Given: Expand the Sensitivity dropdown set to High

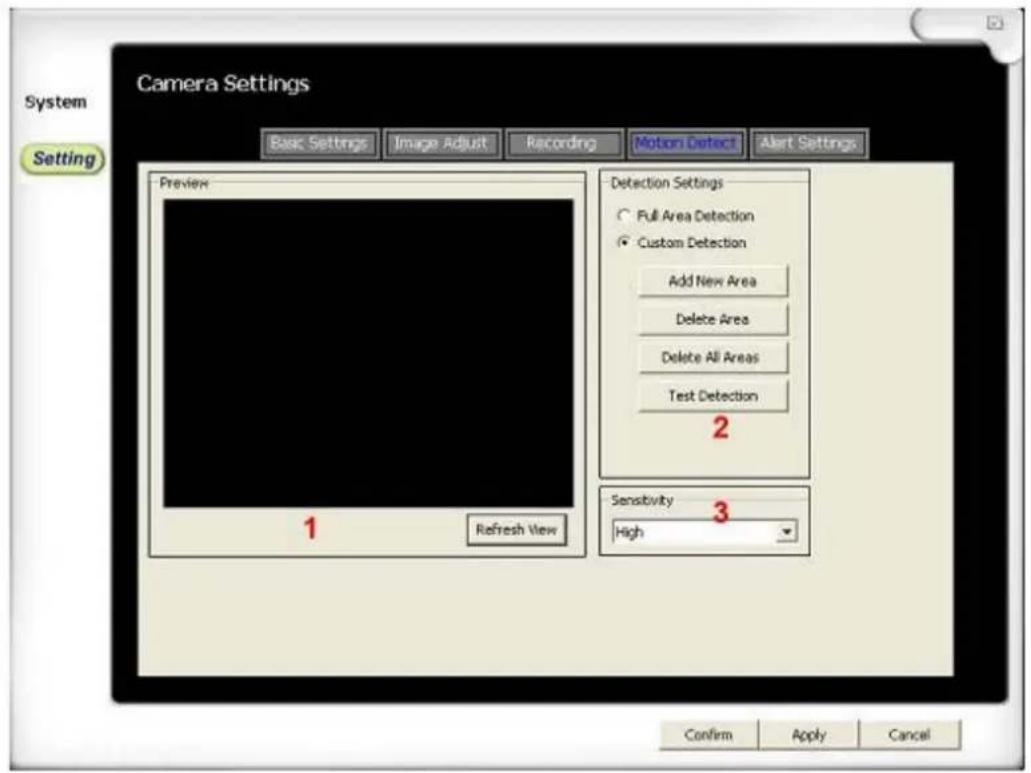Looking at the screenshot, I should (x=786, y=533).
